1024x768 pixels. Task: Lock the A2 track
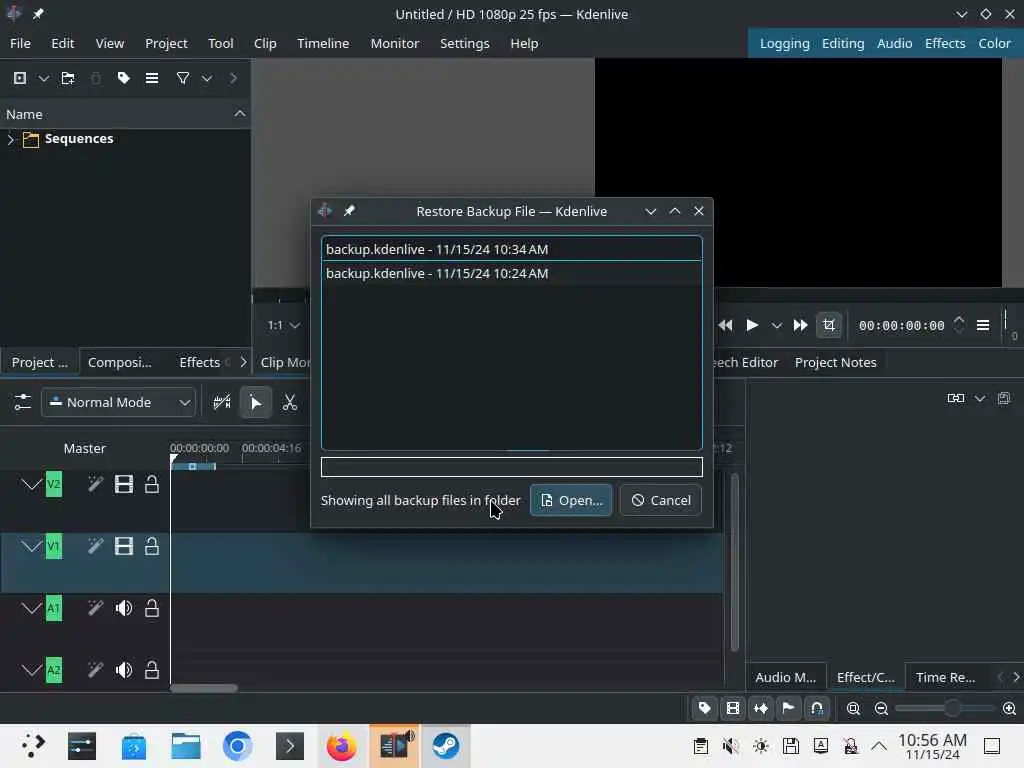[152, 670]
